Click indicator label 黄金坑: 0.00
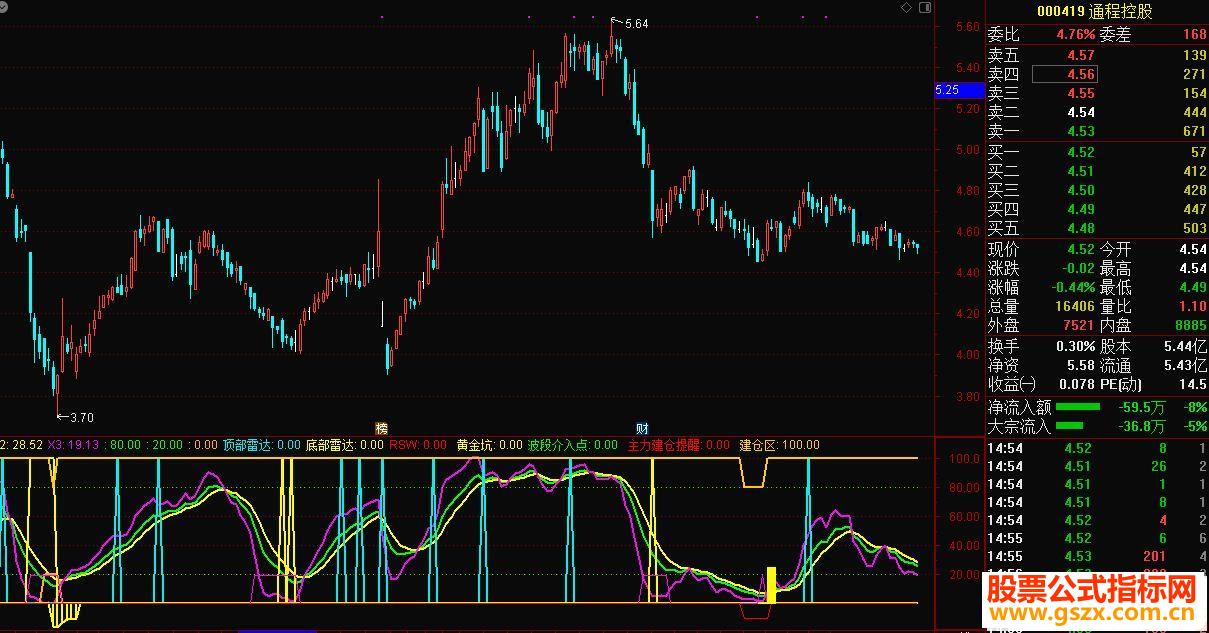1209x633 pixels. (489, 445)
